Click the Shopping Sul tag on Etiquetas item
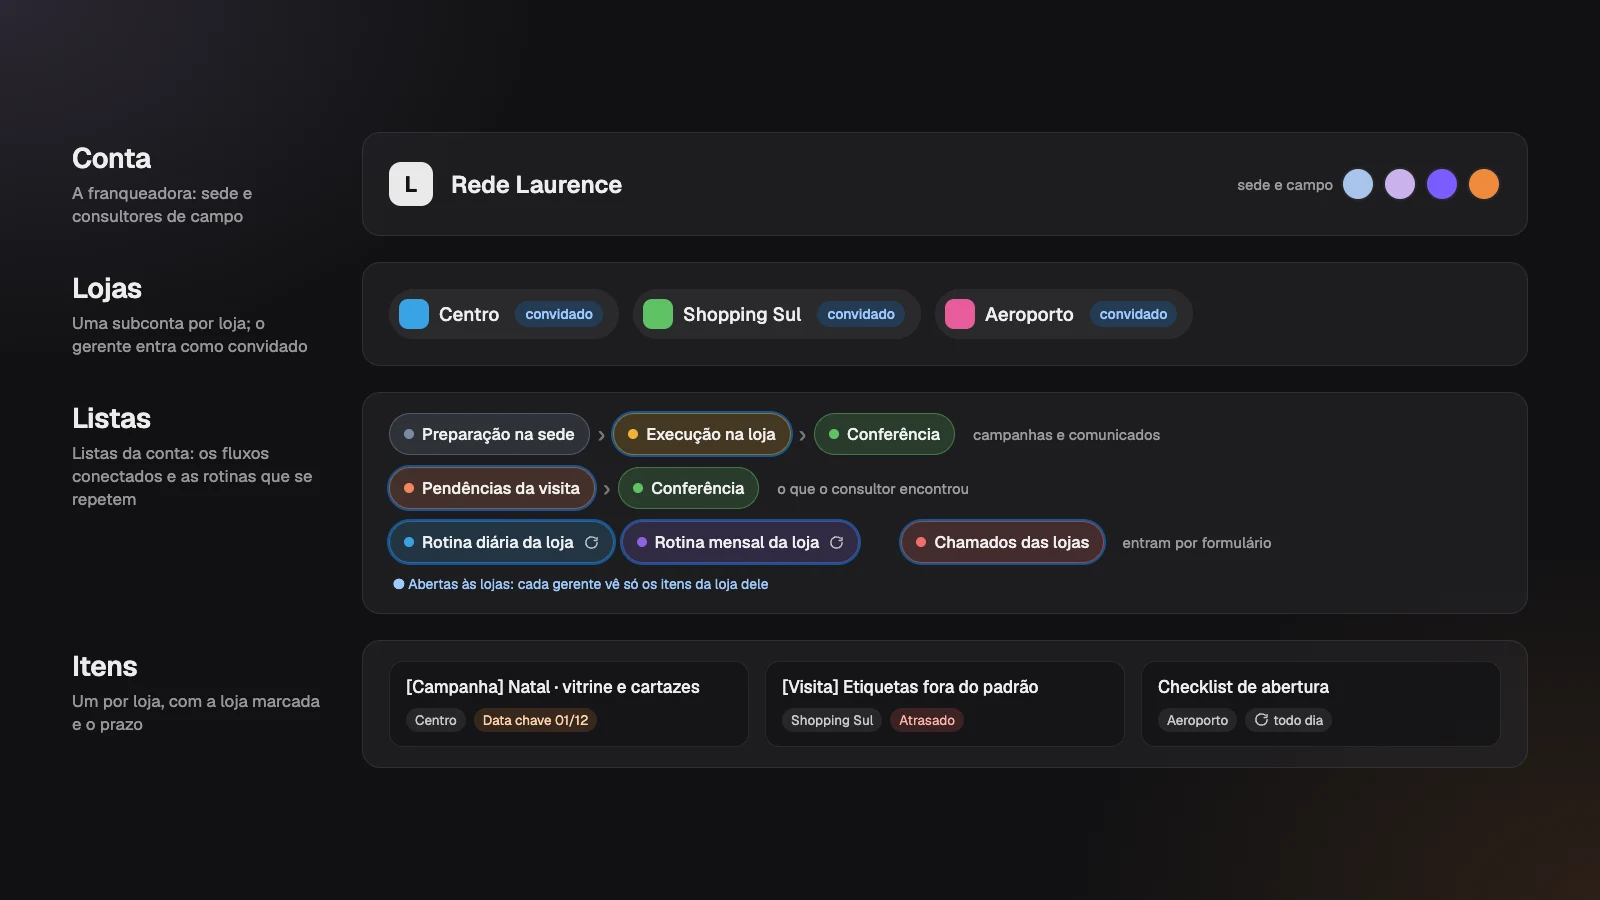This screenshot has height=900, width=1600. (832, 720)
